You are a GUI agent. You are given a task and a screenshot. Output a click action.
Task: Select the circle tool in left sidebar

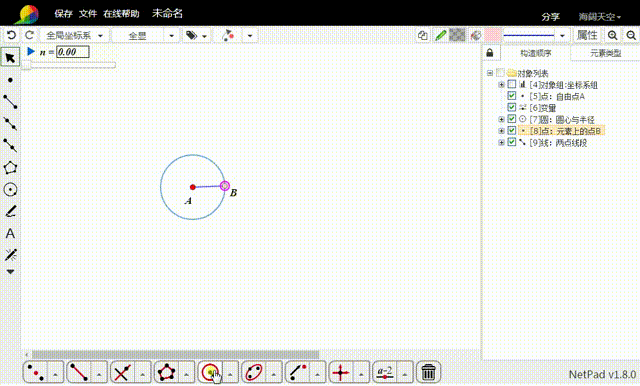[10, 190]
